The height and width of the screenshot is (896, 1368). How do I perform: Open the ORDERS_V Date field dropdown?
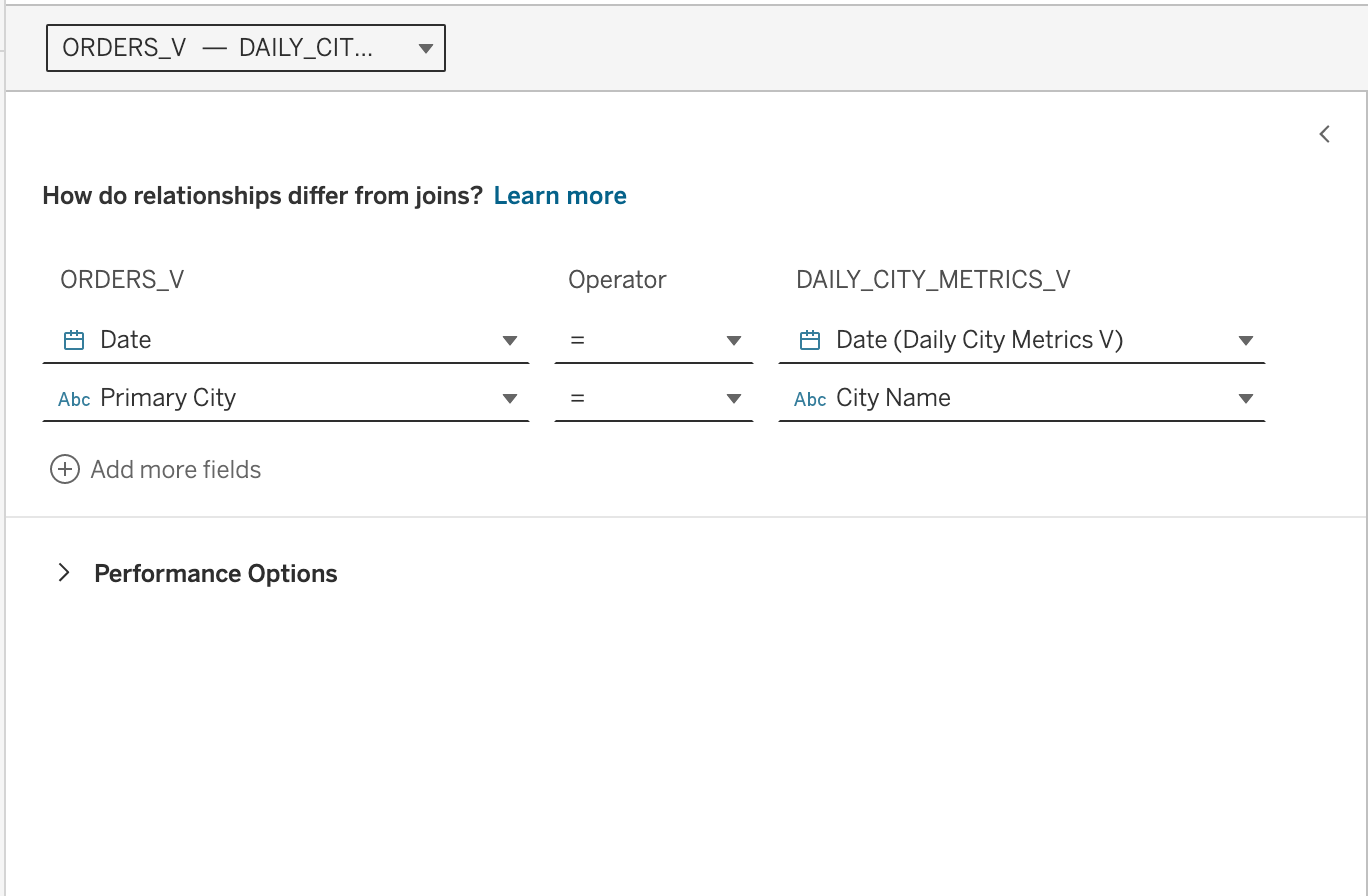[286, 340]
